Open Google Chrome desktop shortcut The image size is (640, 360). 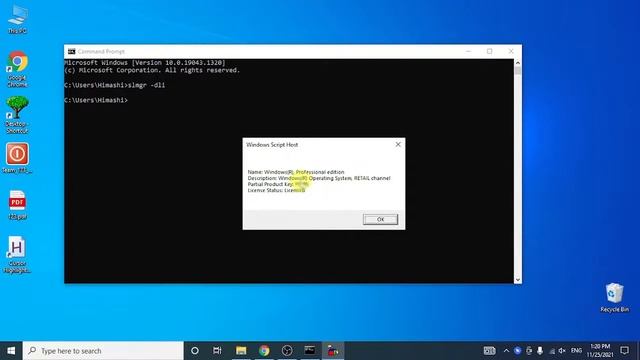[17, 69]
